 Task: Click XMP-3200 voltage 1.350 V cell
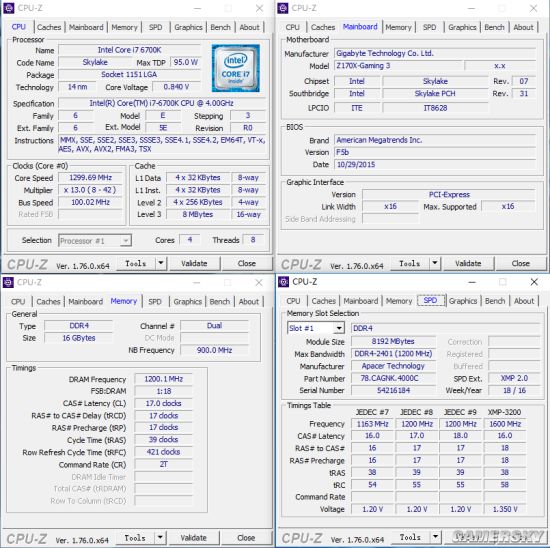coord(505,509)
